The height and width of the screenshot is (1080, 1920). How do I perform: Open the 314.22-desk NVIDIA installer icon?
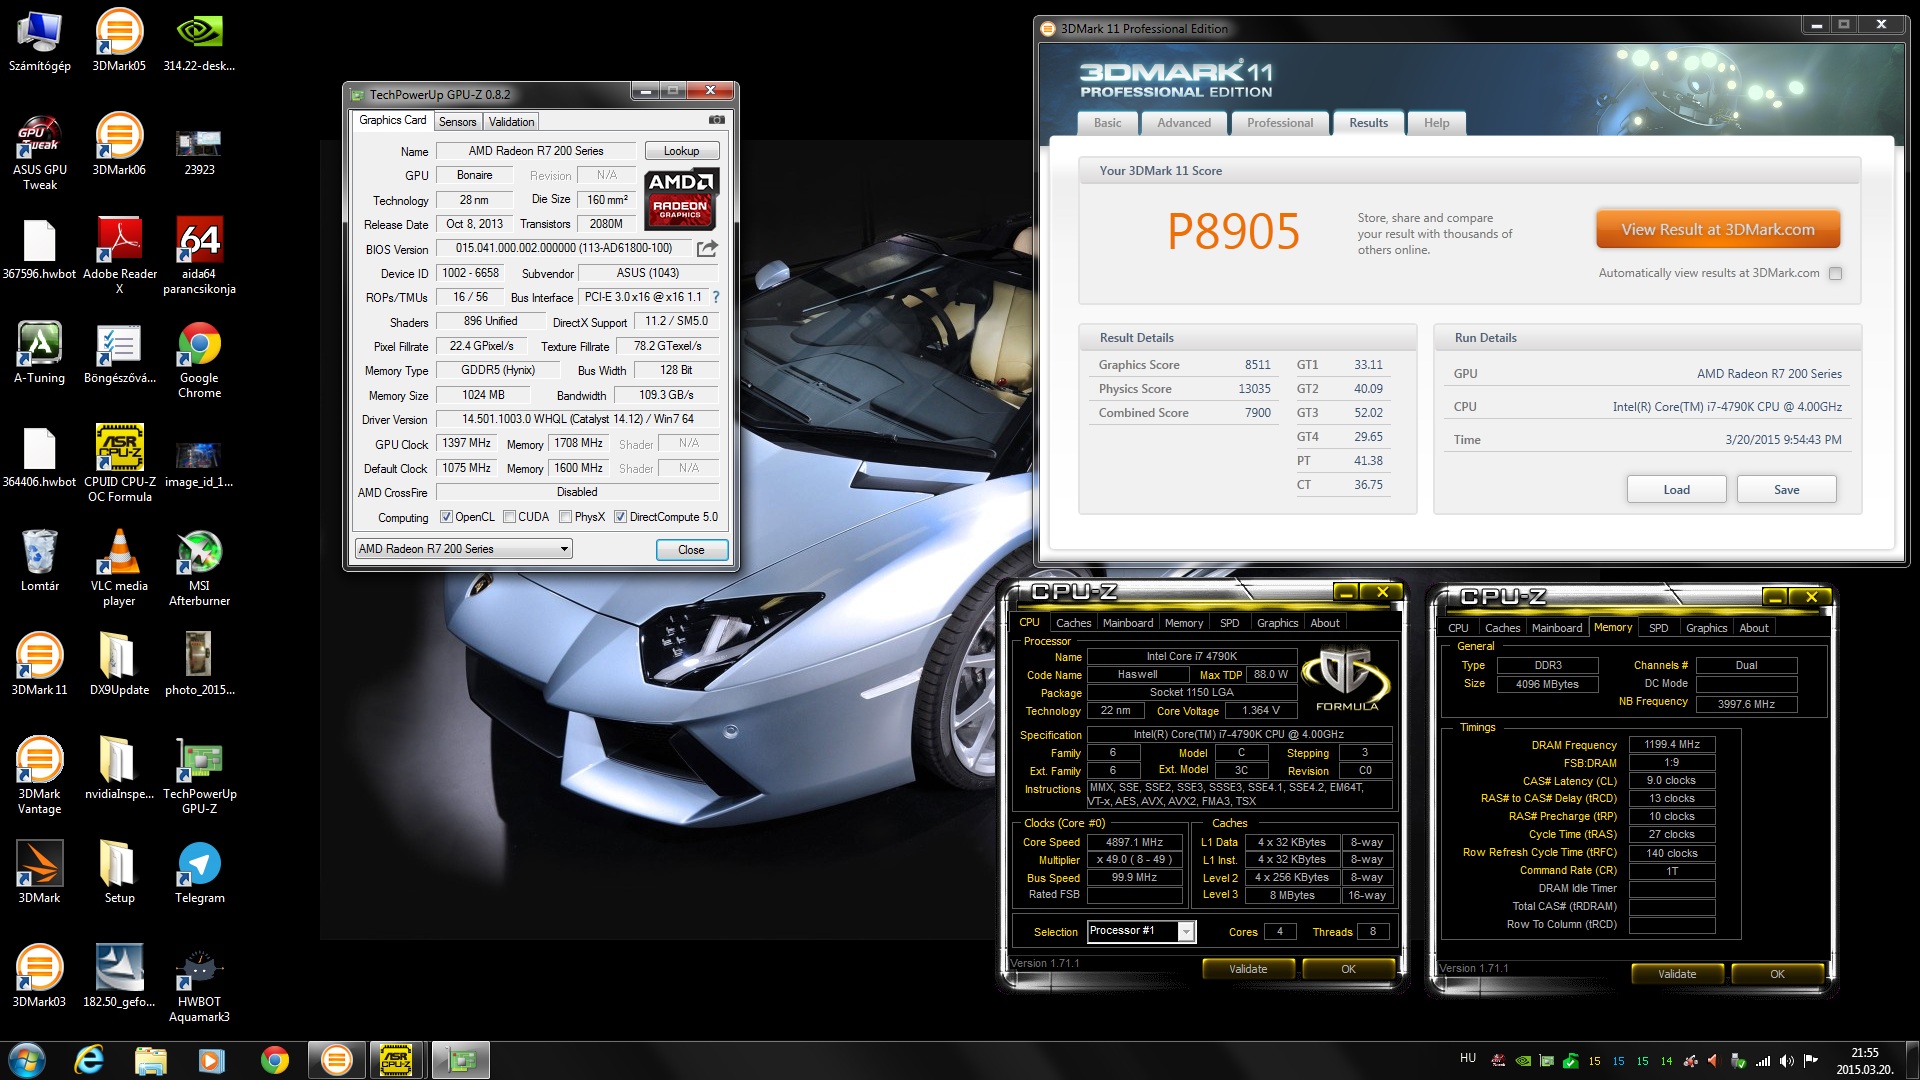pyautogui.click(x=199, y=40)
